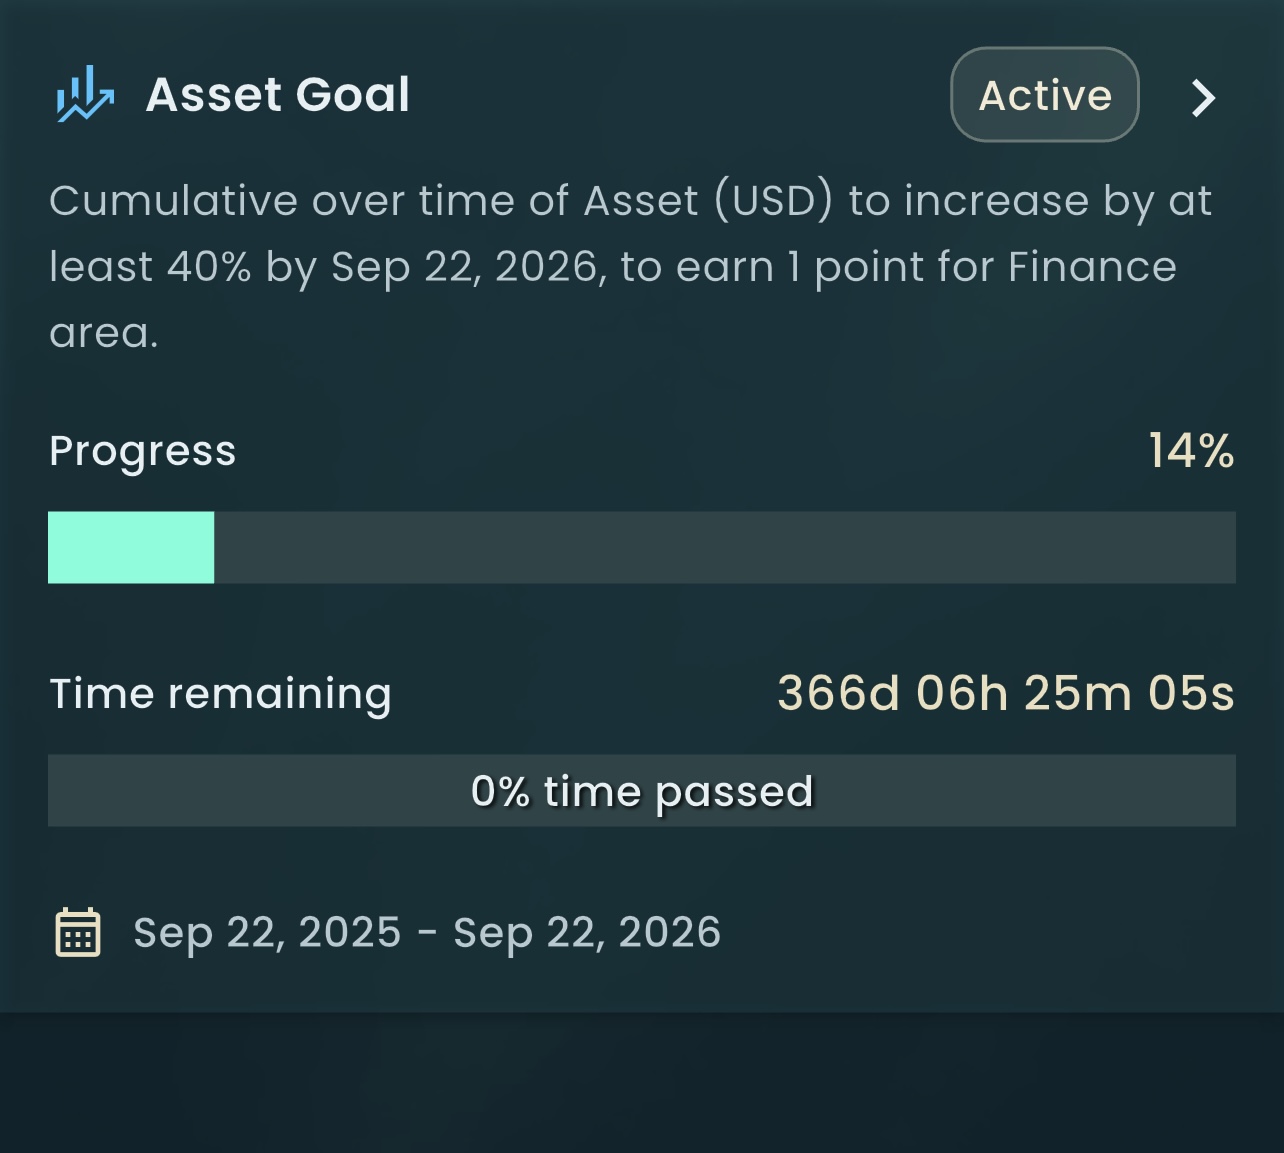1284x1153 pixels.
Task: Click the goal description paragraph
Action: tap(630, 267)
